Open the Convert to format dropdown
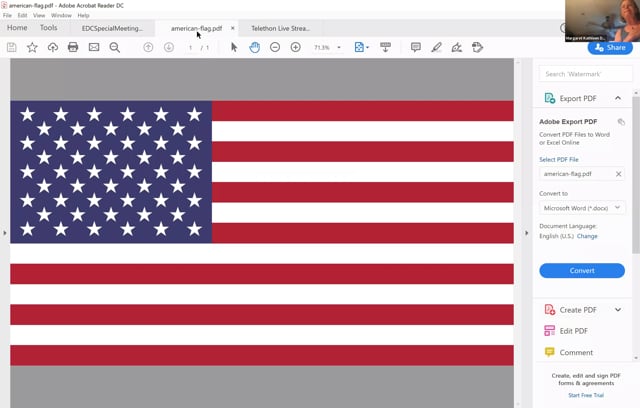Screen dimensions: 640x408 (x=582, y=208)
